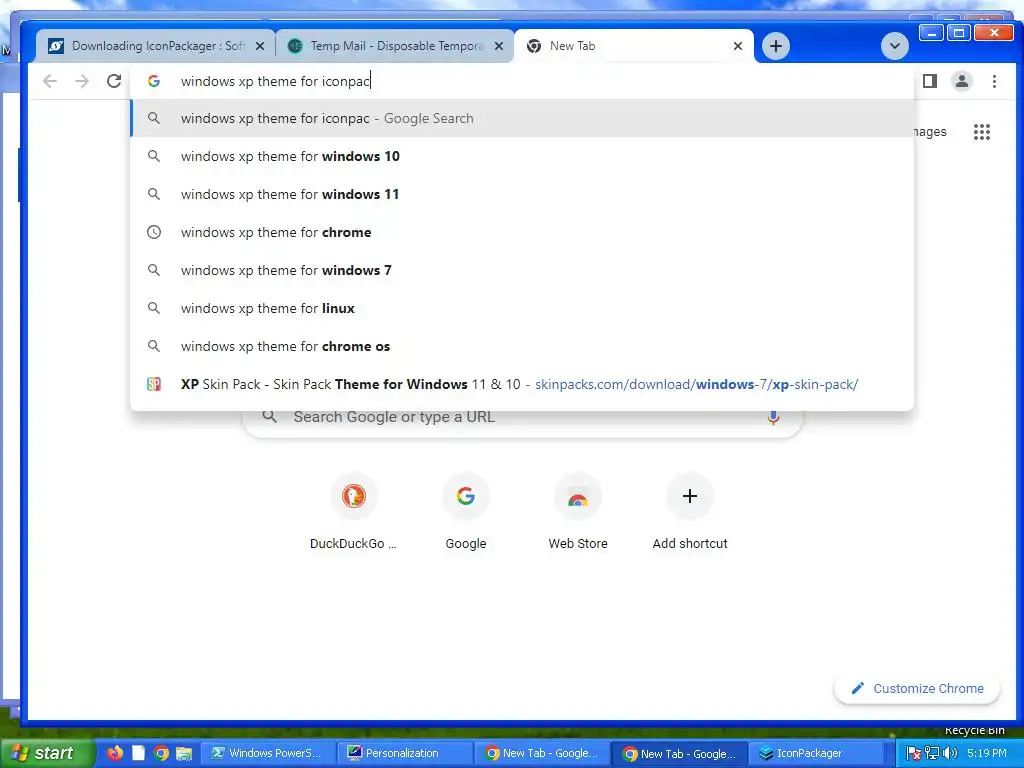Click the browser back arrow

click(50, 81)
